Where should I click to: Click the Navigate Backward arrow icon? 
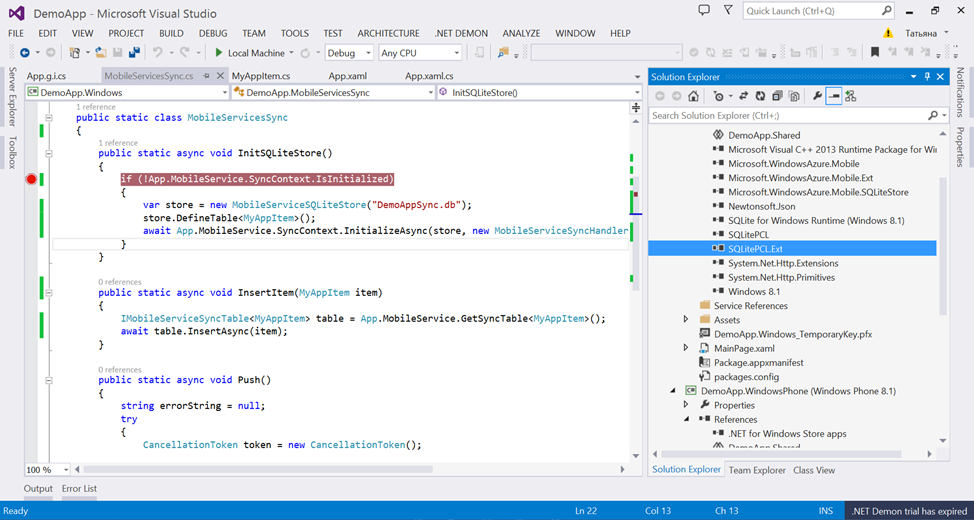(22, 53)
